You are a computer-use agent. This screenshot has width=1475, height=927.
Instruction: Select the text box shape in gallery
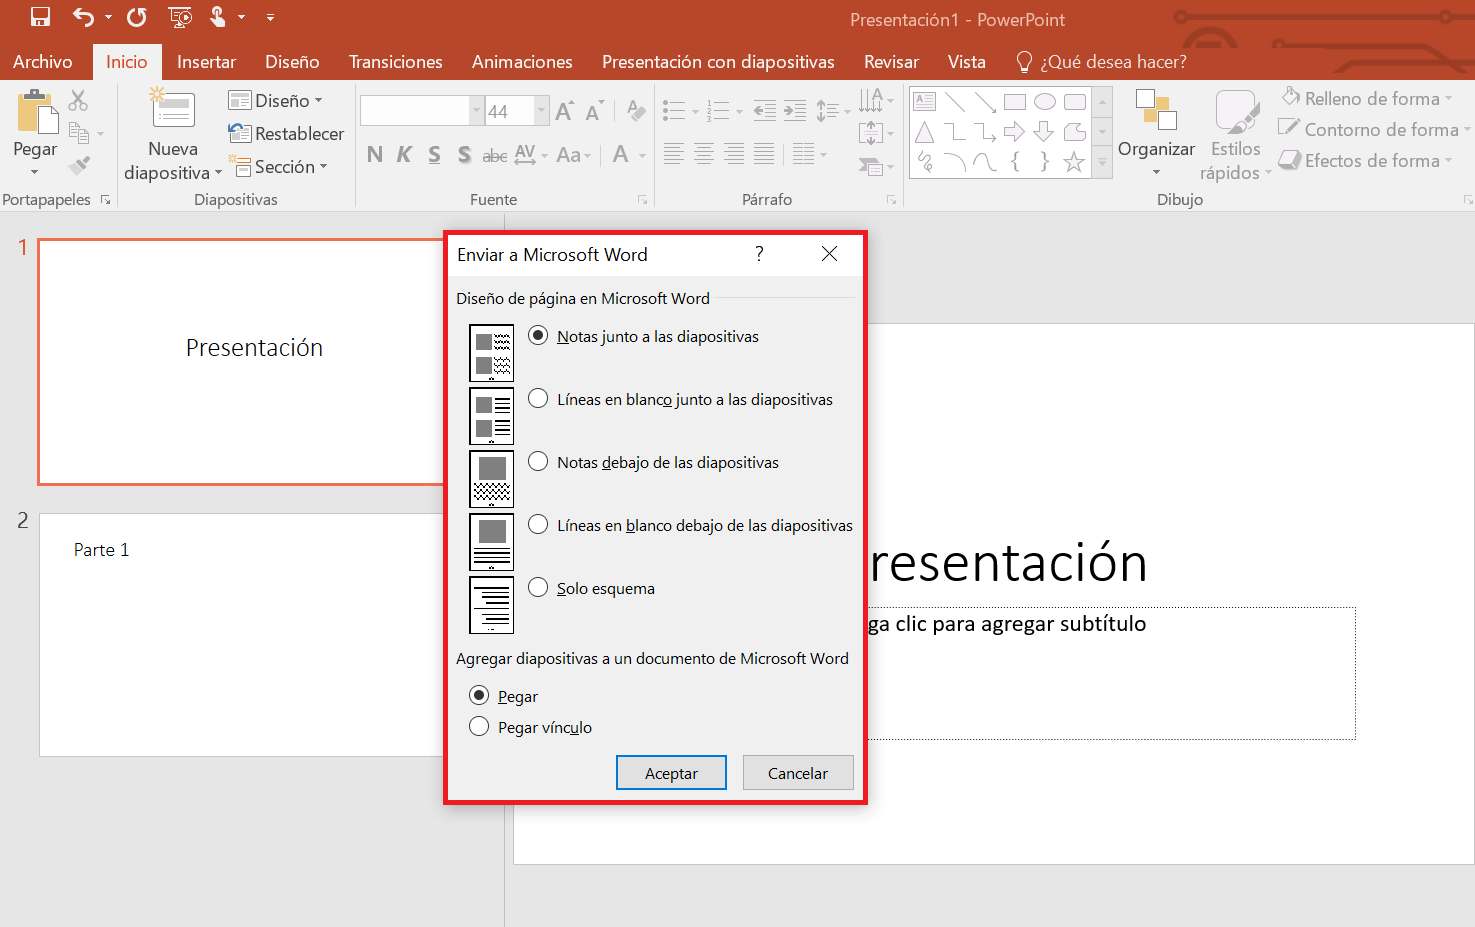click(x=925, y=101)
